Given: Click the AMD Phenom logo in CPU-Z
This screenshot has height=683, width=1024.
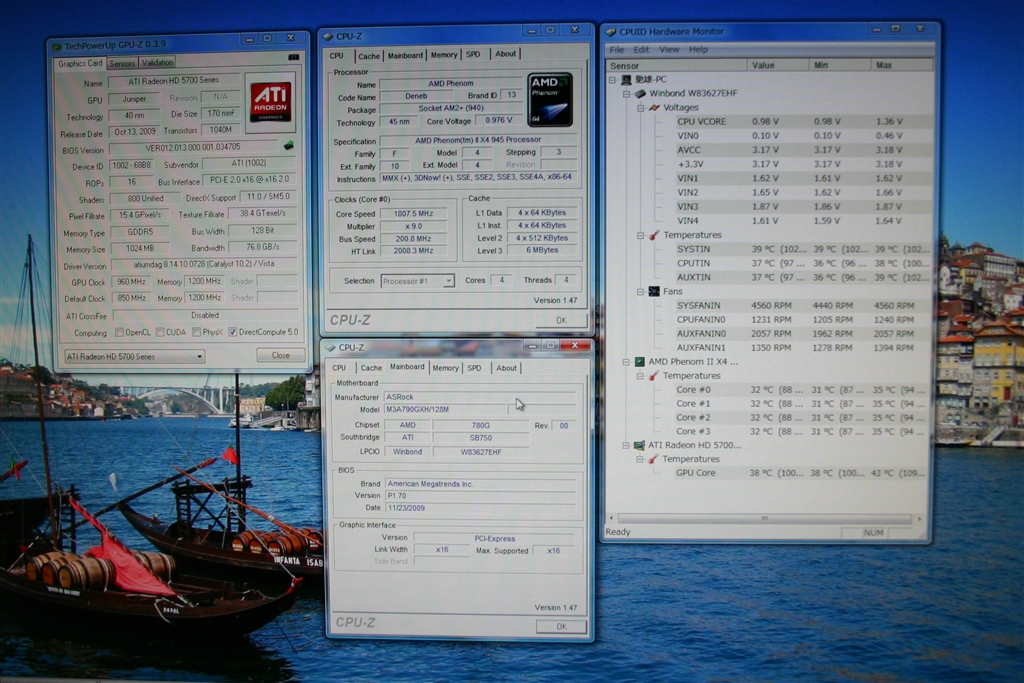Looking at the screenshot, I should click(550, 100).
